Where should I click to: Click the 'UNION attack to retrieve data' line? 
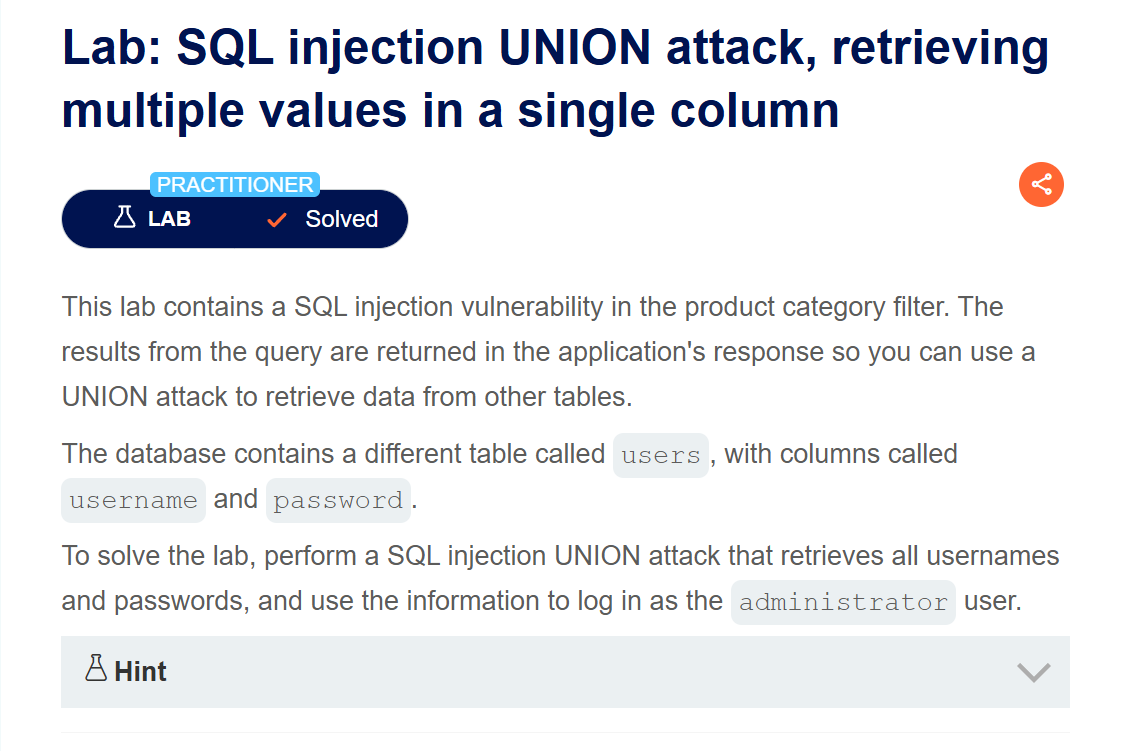coord(346,396)
